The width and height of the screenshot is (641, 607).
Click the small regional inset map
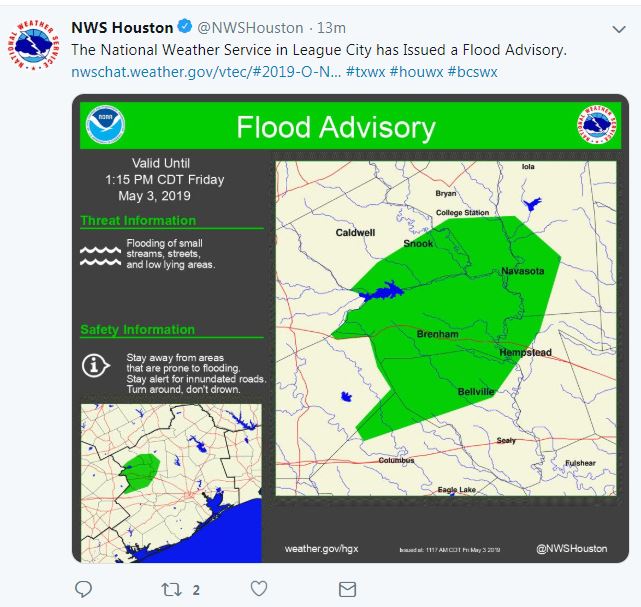coord(170,469)
